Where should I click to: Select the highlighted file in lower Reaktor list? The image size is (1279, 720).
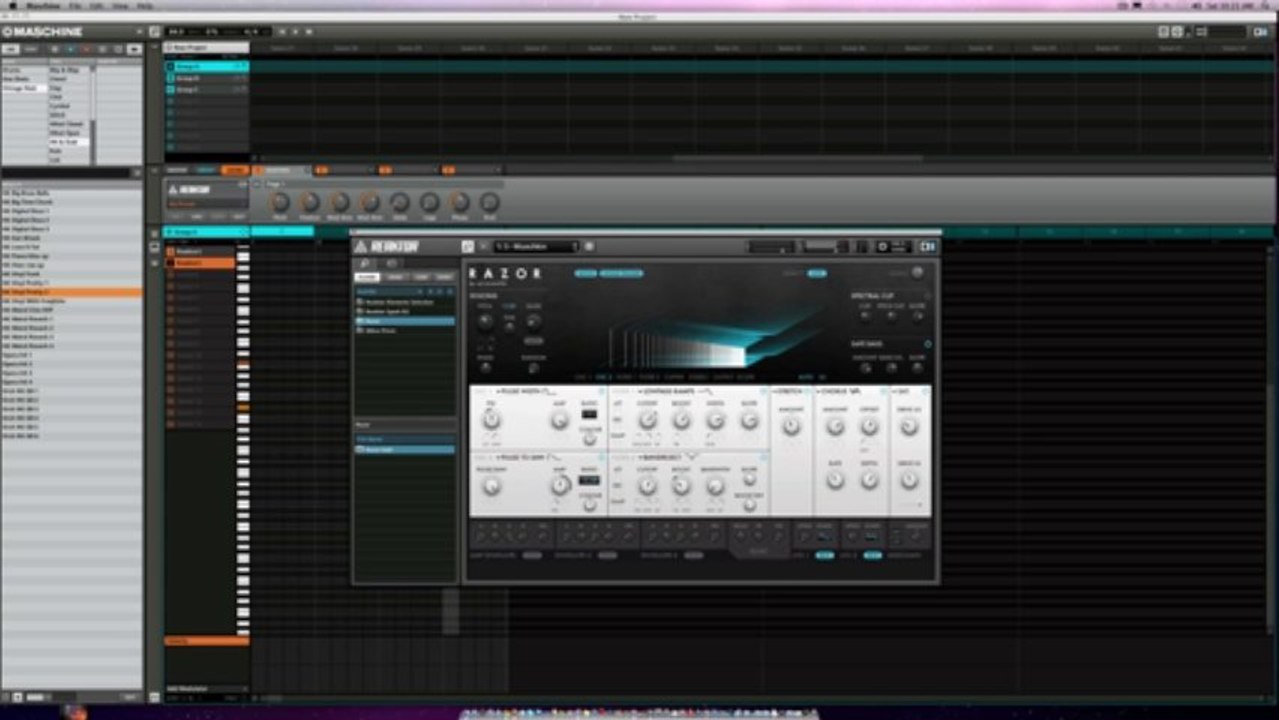(x=405, y=450)
